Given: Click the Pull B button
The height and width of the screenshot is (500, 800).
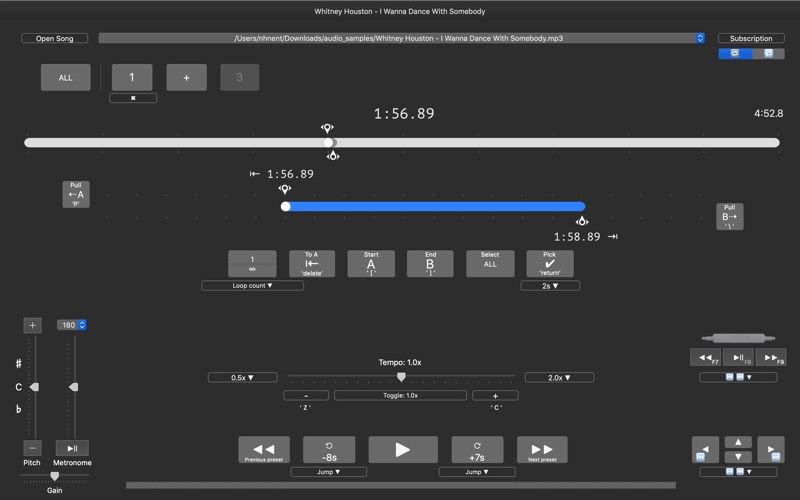Looking at the screenshot, I should coord(730,216).
